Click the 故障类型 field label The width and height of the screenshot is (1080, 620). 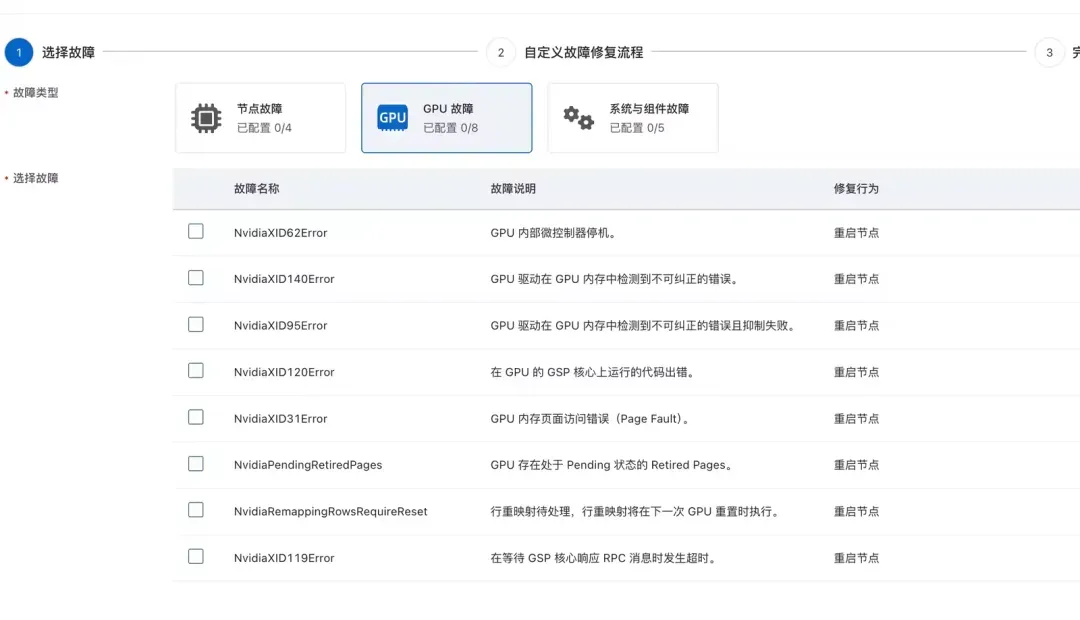(36, 92)
